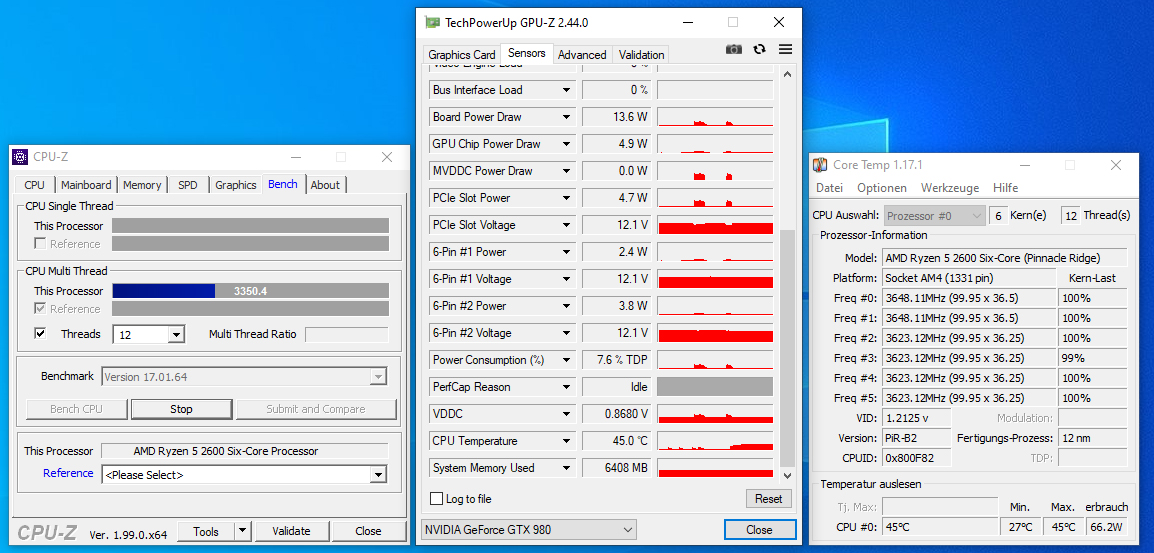The width and height of the screenshot is (1154, 553).
Task: Open the Mainboard tab in CPU-Z
Action: (x=86, y=185)
